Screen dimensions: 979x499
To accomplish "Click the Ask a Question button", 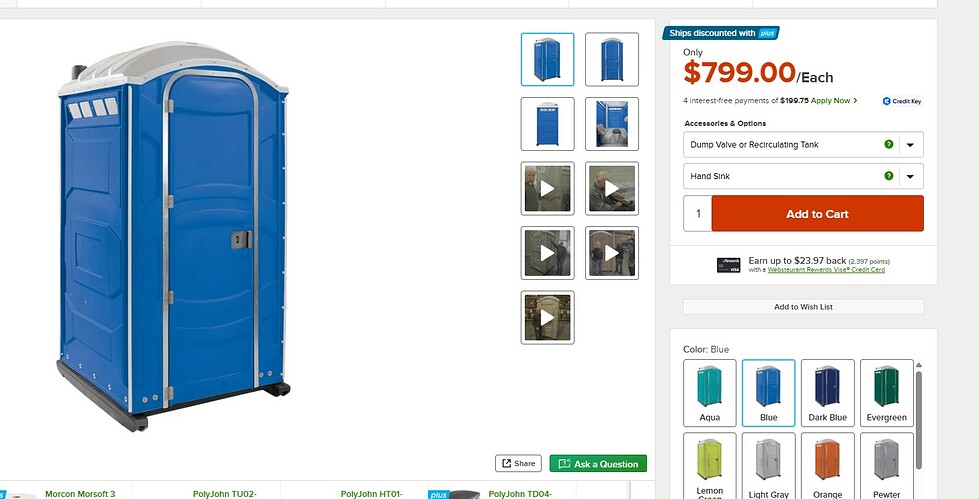I will [x=598, y=463].
